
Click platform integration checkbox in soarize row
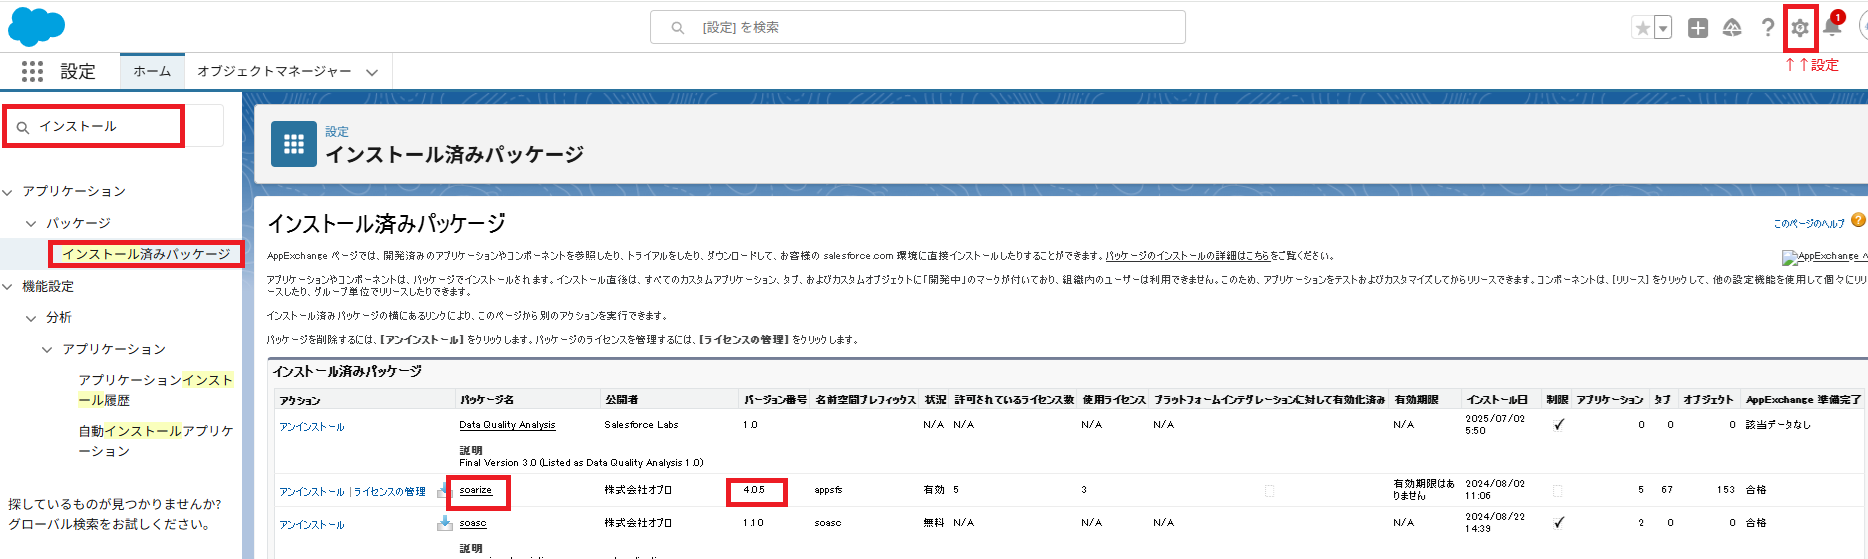(x=1269, y=490)
